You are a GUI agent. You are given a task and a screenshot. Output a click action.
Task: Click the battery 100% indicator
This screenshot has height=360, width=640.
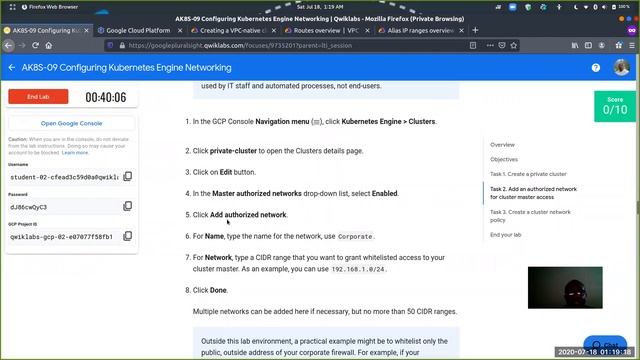(621, 7)
